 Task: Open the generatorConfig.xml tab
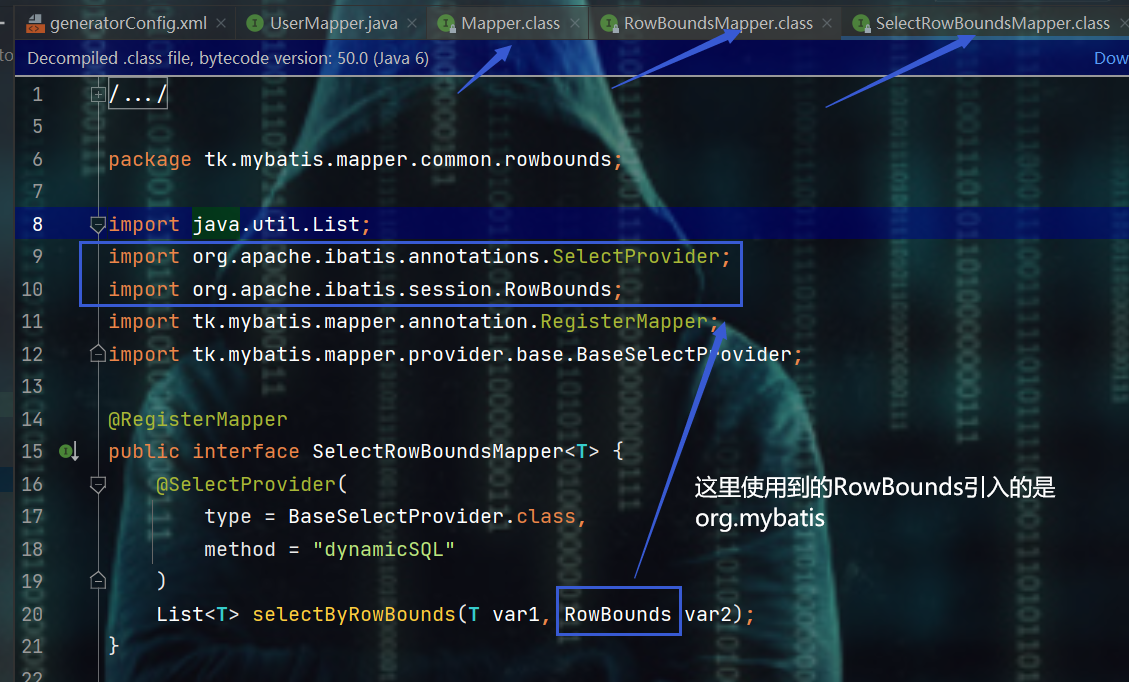(x=125, y=22)
